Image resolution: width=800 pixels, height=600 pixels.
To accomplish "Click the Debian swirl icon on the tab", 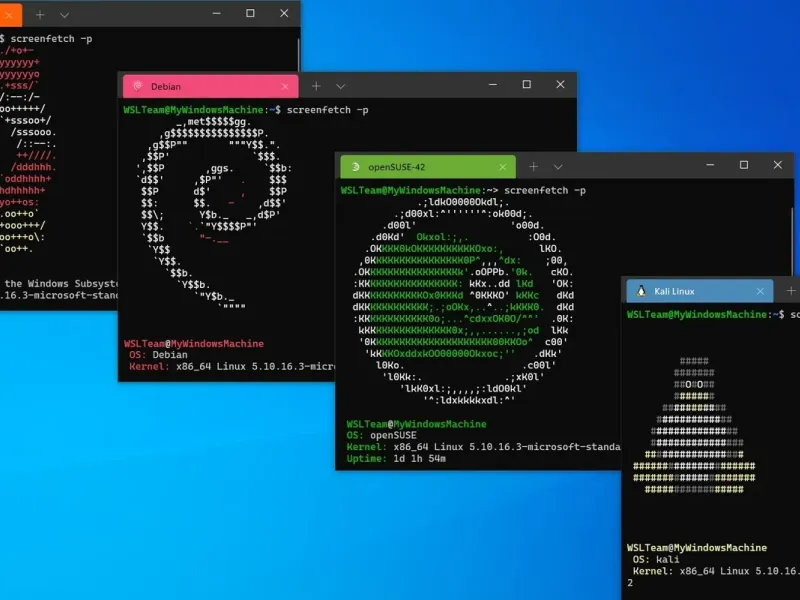I will pyautogui.click(x=138, y=86).
